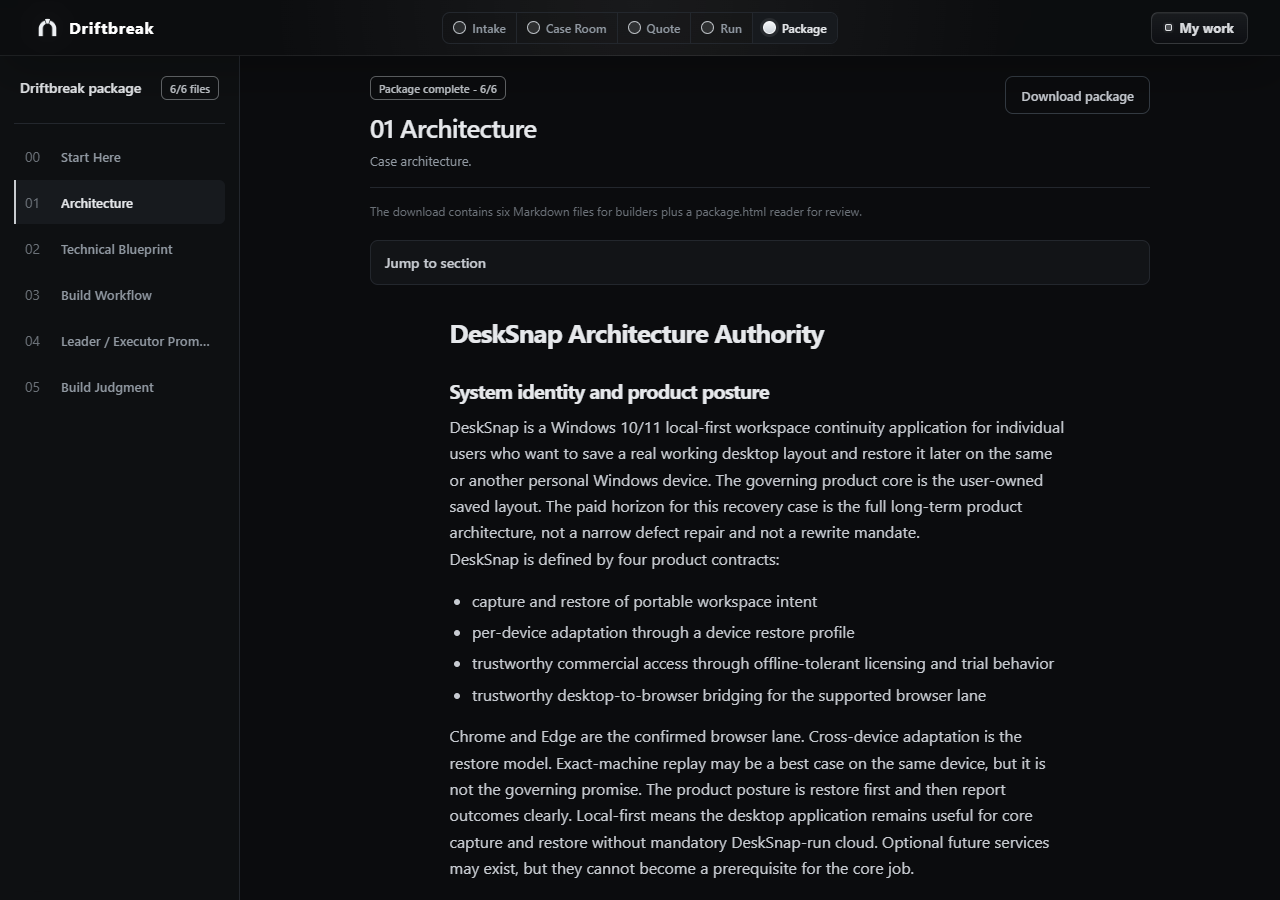Open 01 Architecture file in sidebar
This screenshot has height=900, width=1280.
pos(119,203)
